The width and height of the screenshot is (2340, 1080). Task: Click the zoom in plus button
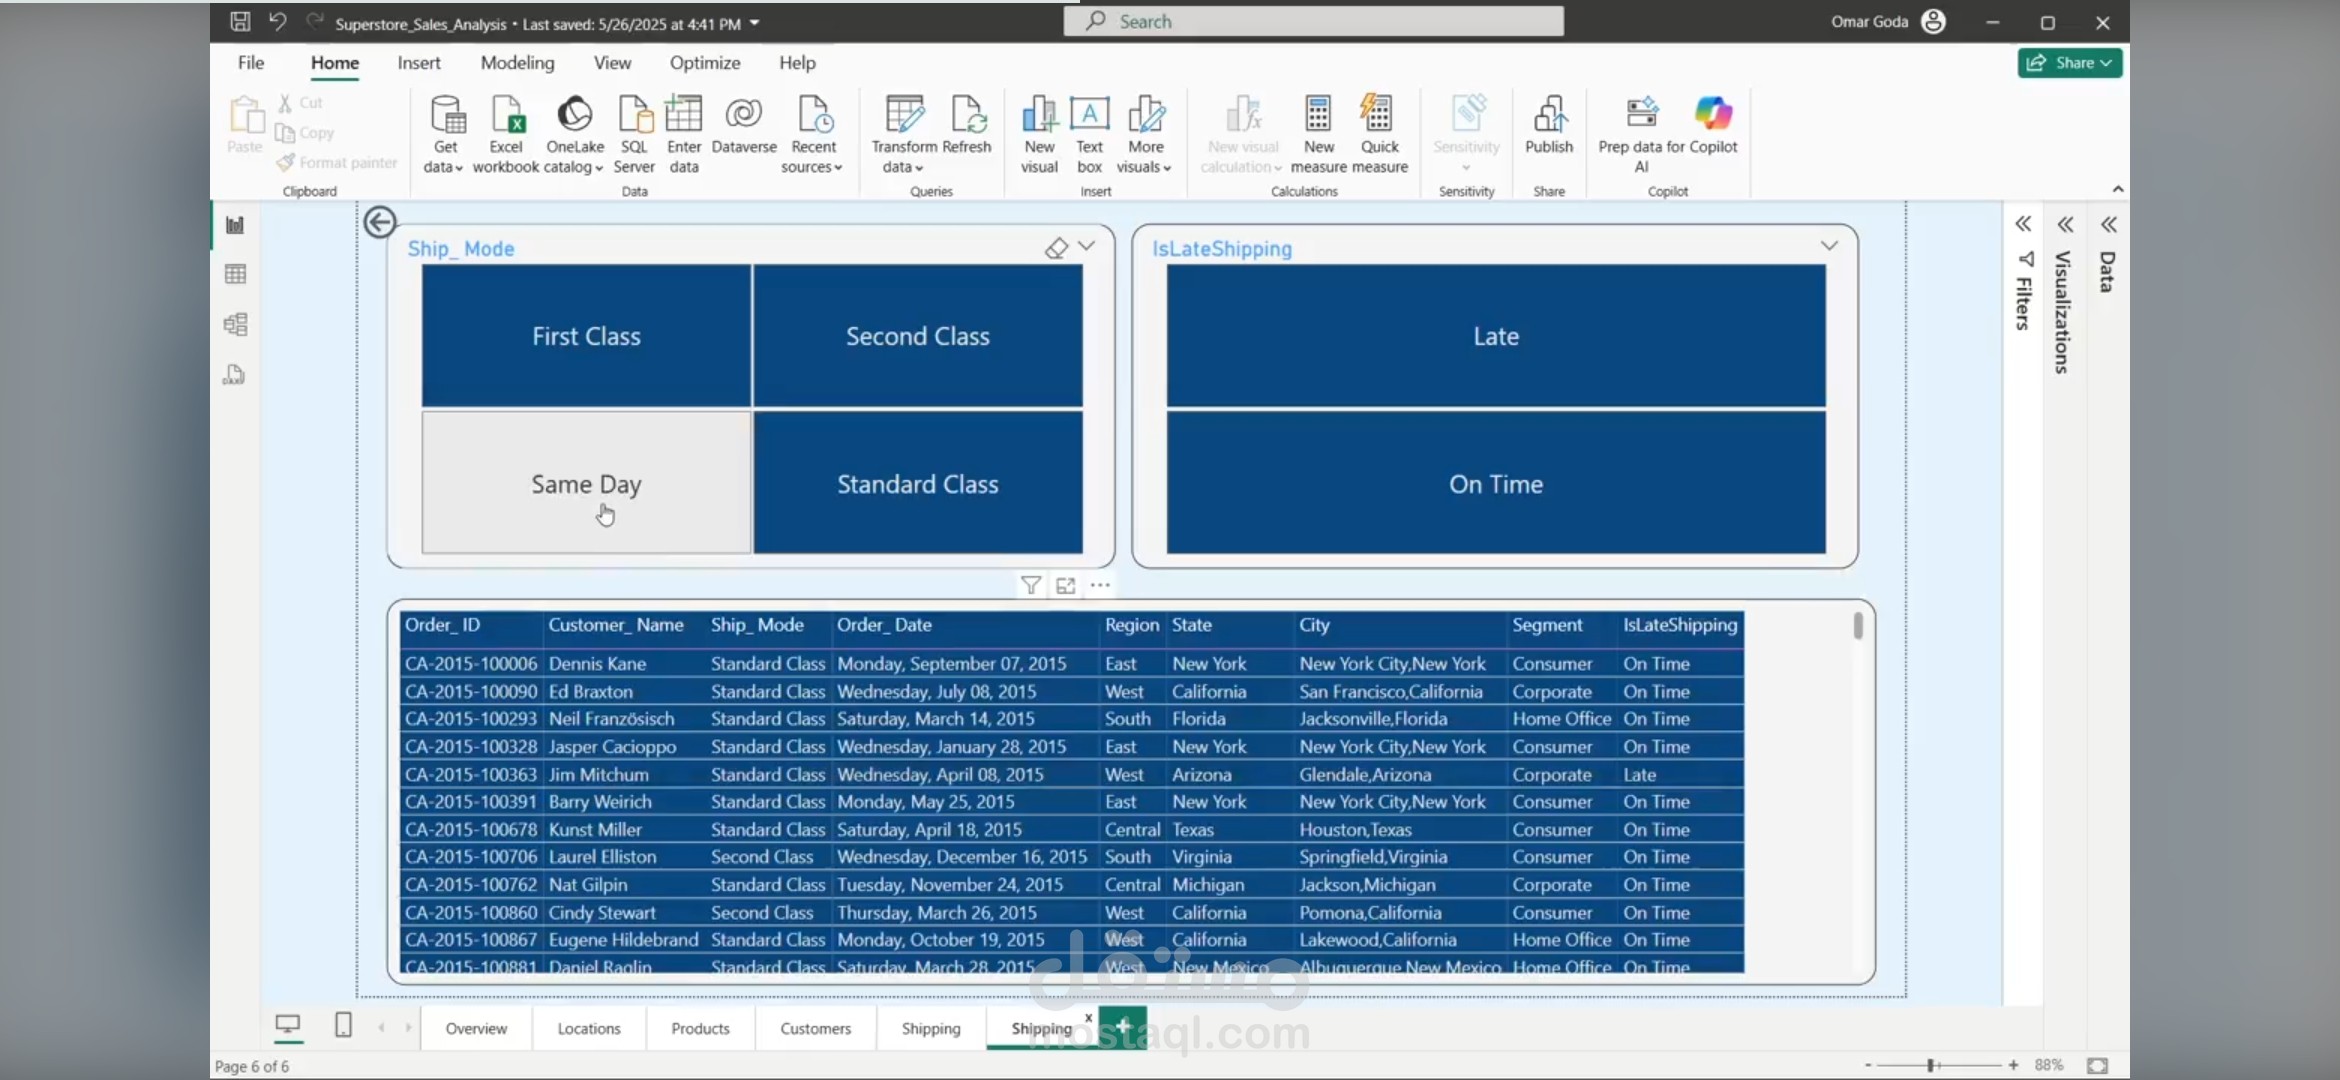[x=2013, y=1065]
